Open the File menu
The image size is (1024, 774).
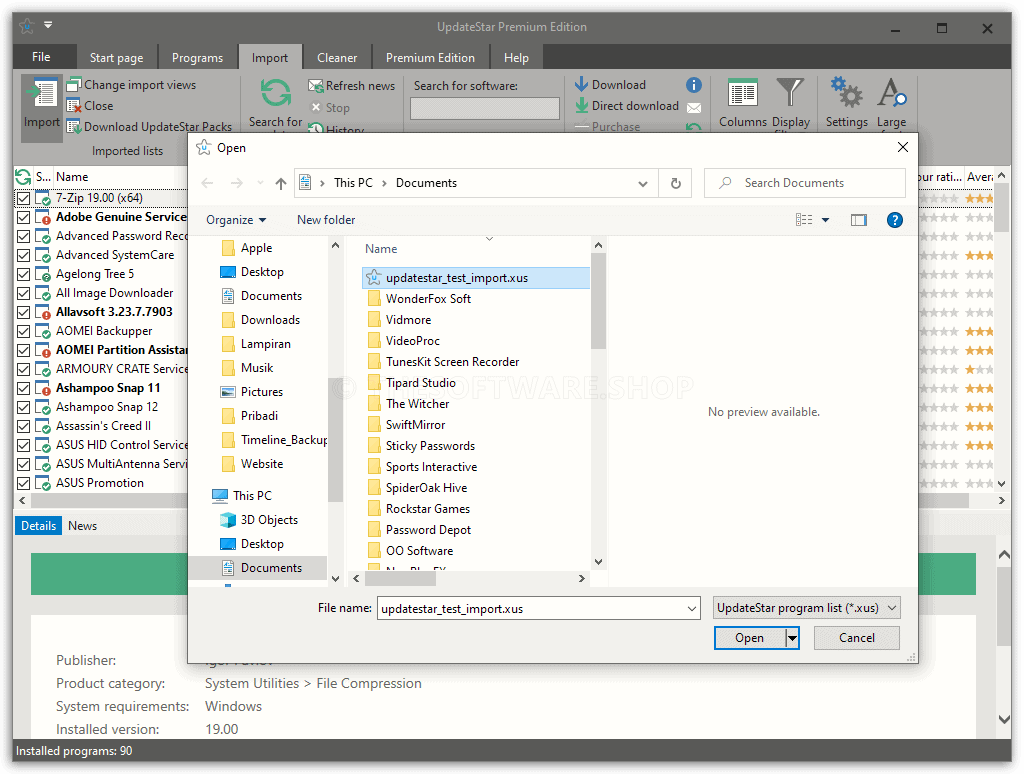(x=41, y=57)
